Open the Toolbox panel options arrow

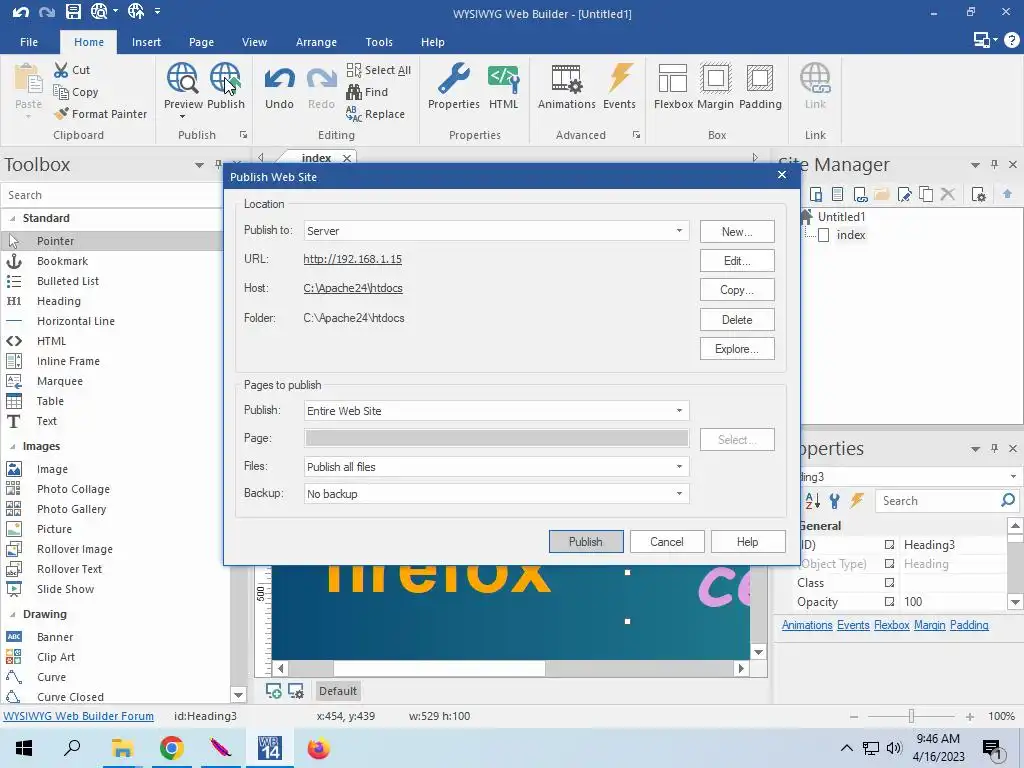click(x=199, y=165)
